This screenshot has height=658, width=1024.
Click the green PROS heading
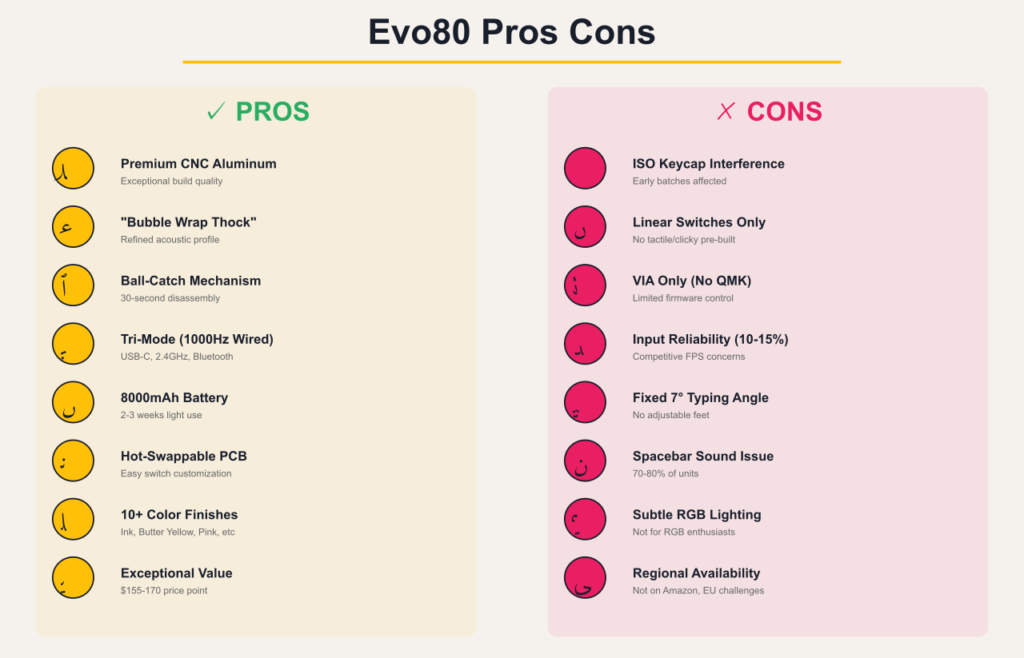point(272,112)
